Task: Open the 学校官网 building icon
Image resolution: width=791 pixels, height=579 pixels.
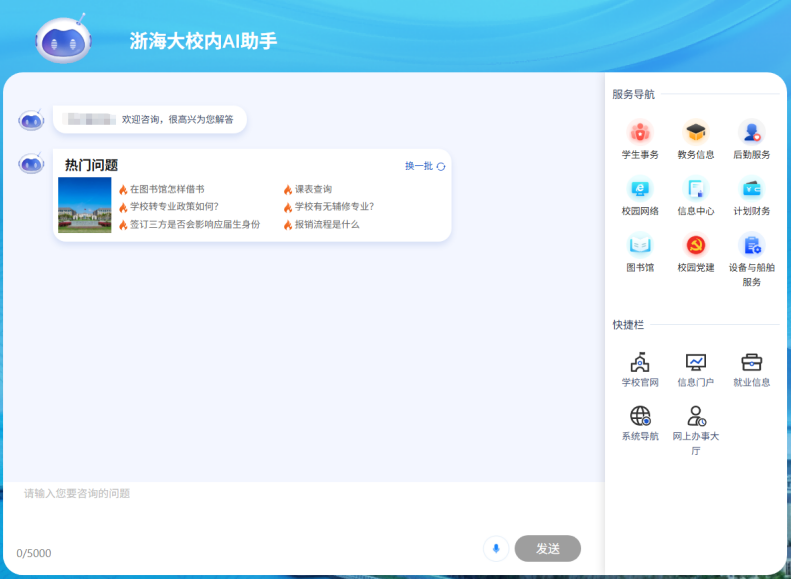Action: (x=640, y=362)
